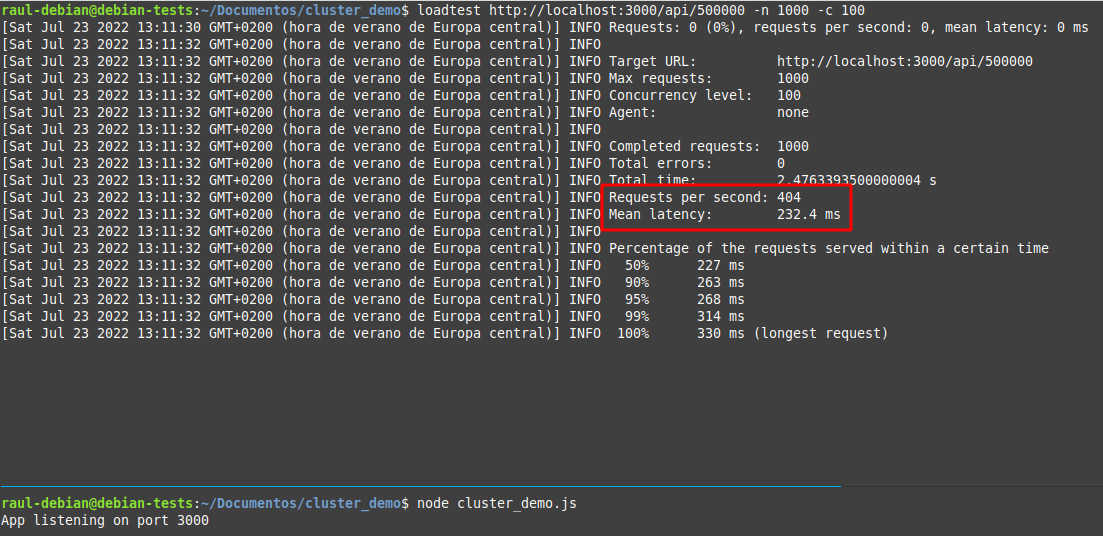Click the Target URL value in the output
Image resolution: width=1103 pixels, height=536 pixels.
[904, 61]
